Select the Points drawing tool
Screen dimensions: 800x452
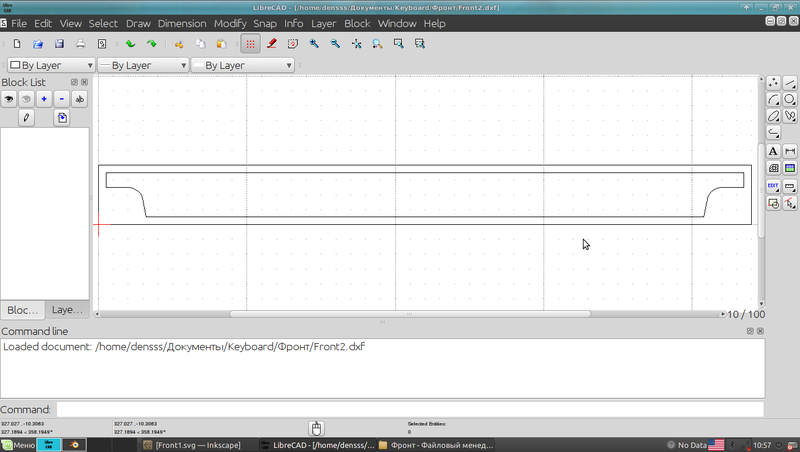click(773, 83)
